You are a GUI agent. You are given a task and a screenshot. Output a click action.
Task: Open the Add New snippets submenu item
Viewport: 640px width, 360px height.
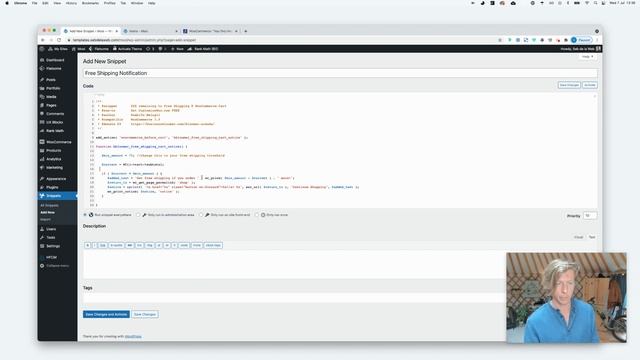tap(47, 212)
